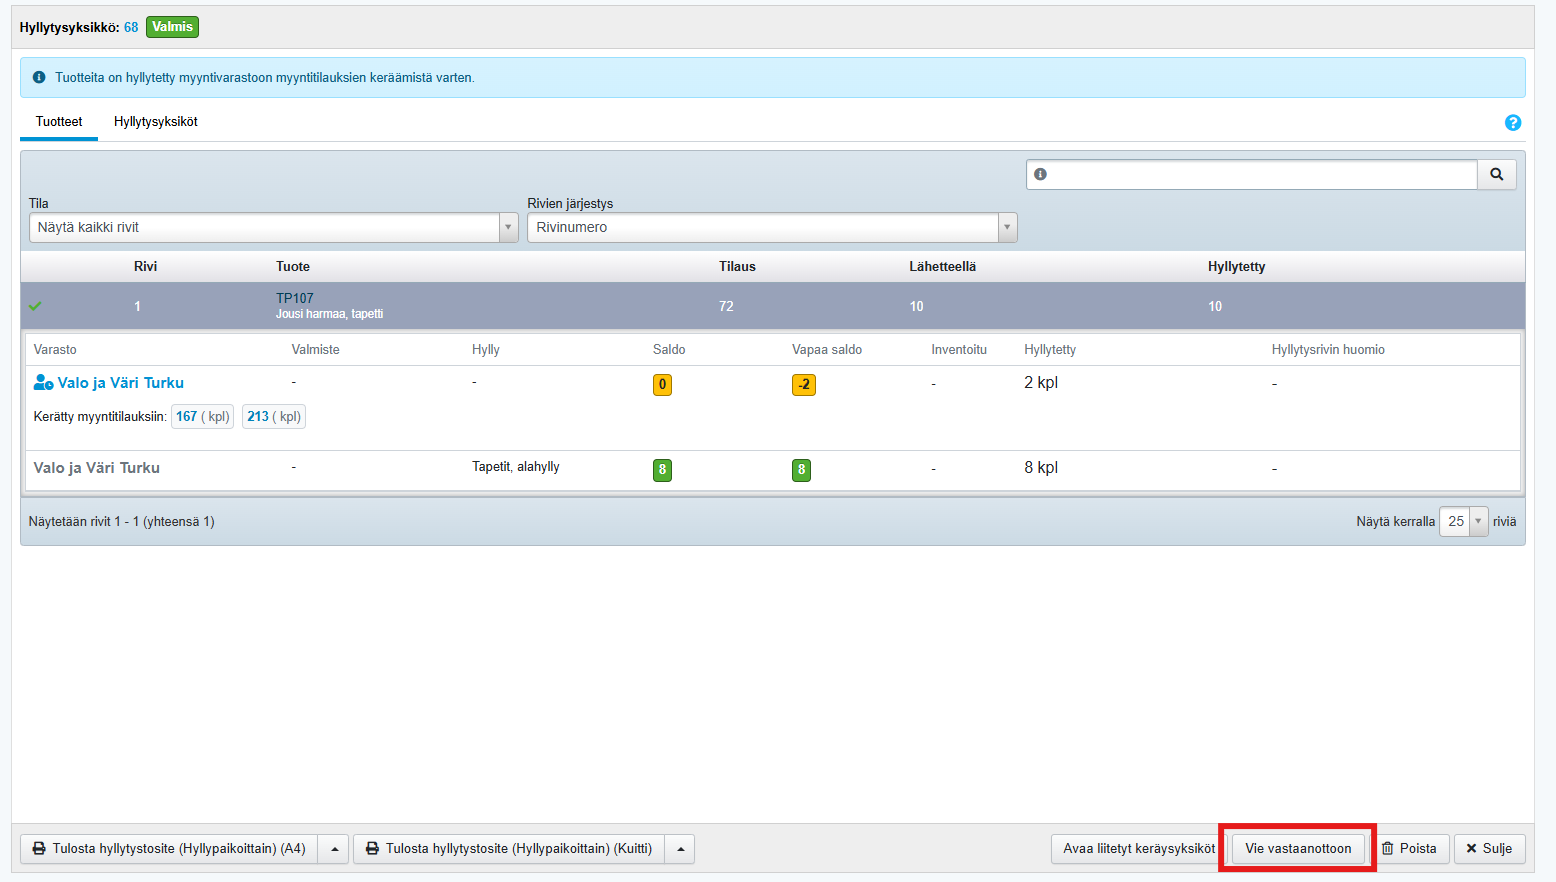Click the info icon in search field
This screenshot has width=1556, height=882.
point(1040,174)
